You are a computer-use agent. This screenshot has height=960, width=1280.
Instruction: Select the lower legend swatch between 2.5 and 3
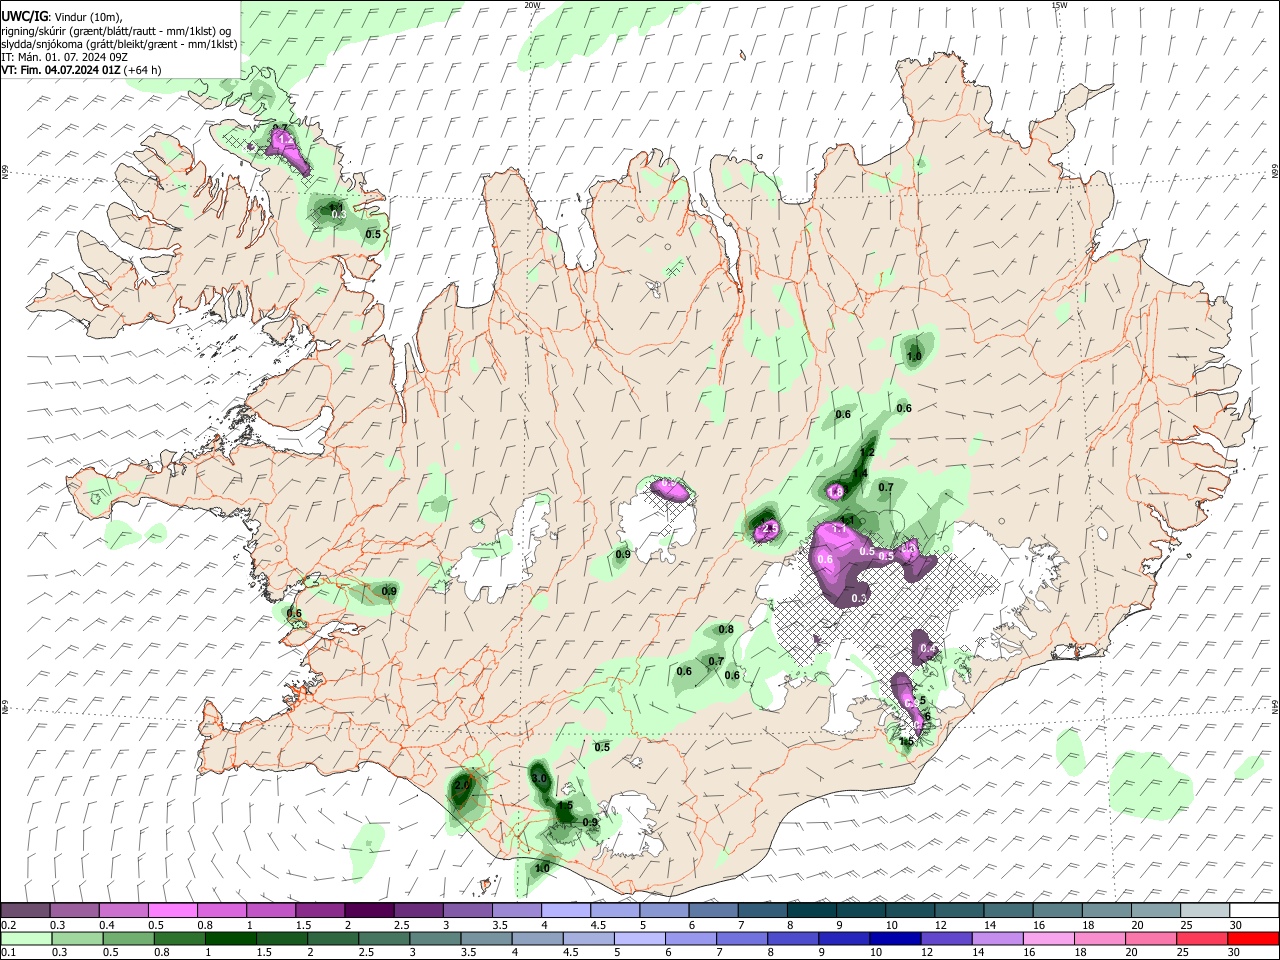[384, 939]
